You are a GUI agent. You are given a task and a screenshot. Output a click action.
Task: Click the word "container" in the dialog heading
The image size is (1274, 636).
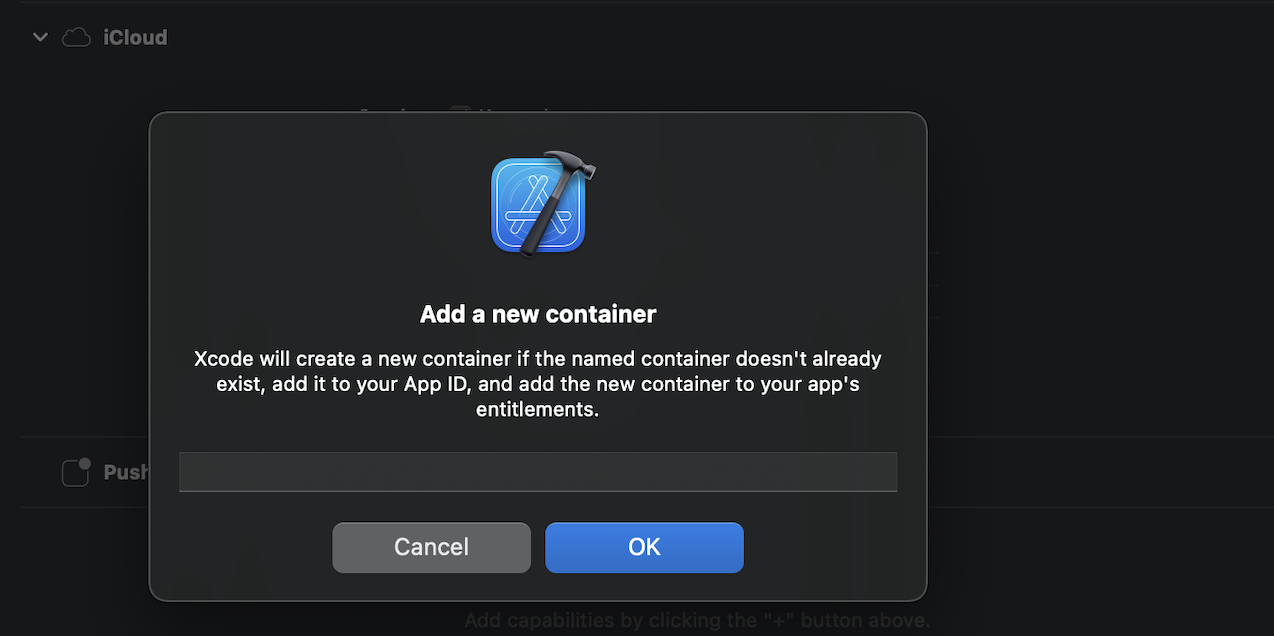pos(605,314)
